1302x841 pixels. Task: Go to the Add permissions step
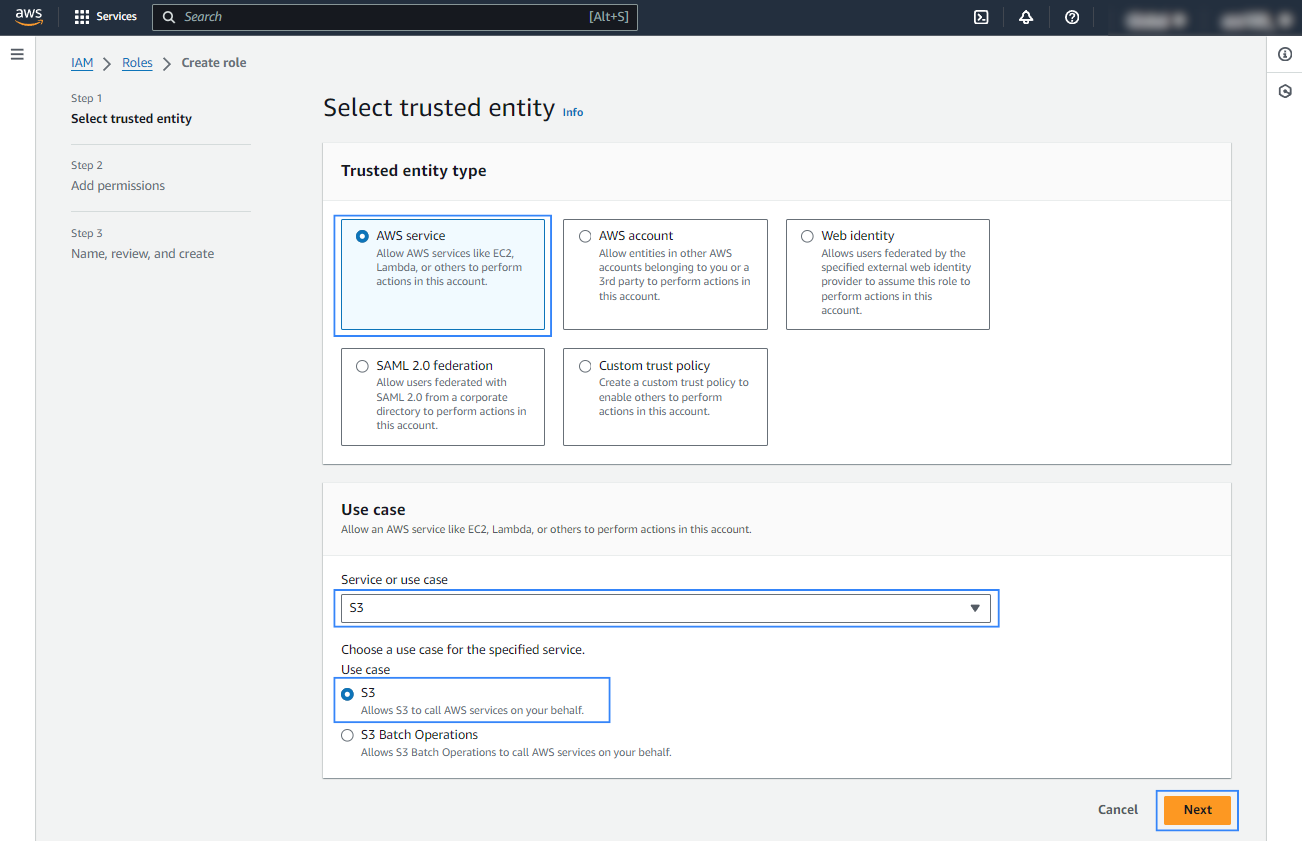pyautogui.click(x=118, y=185)
